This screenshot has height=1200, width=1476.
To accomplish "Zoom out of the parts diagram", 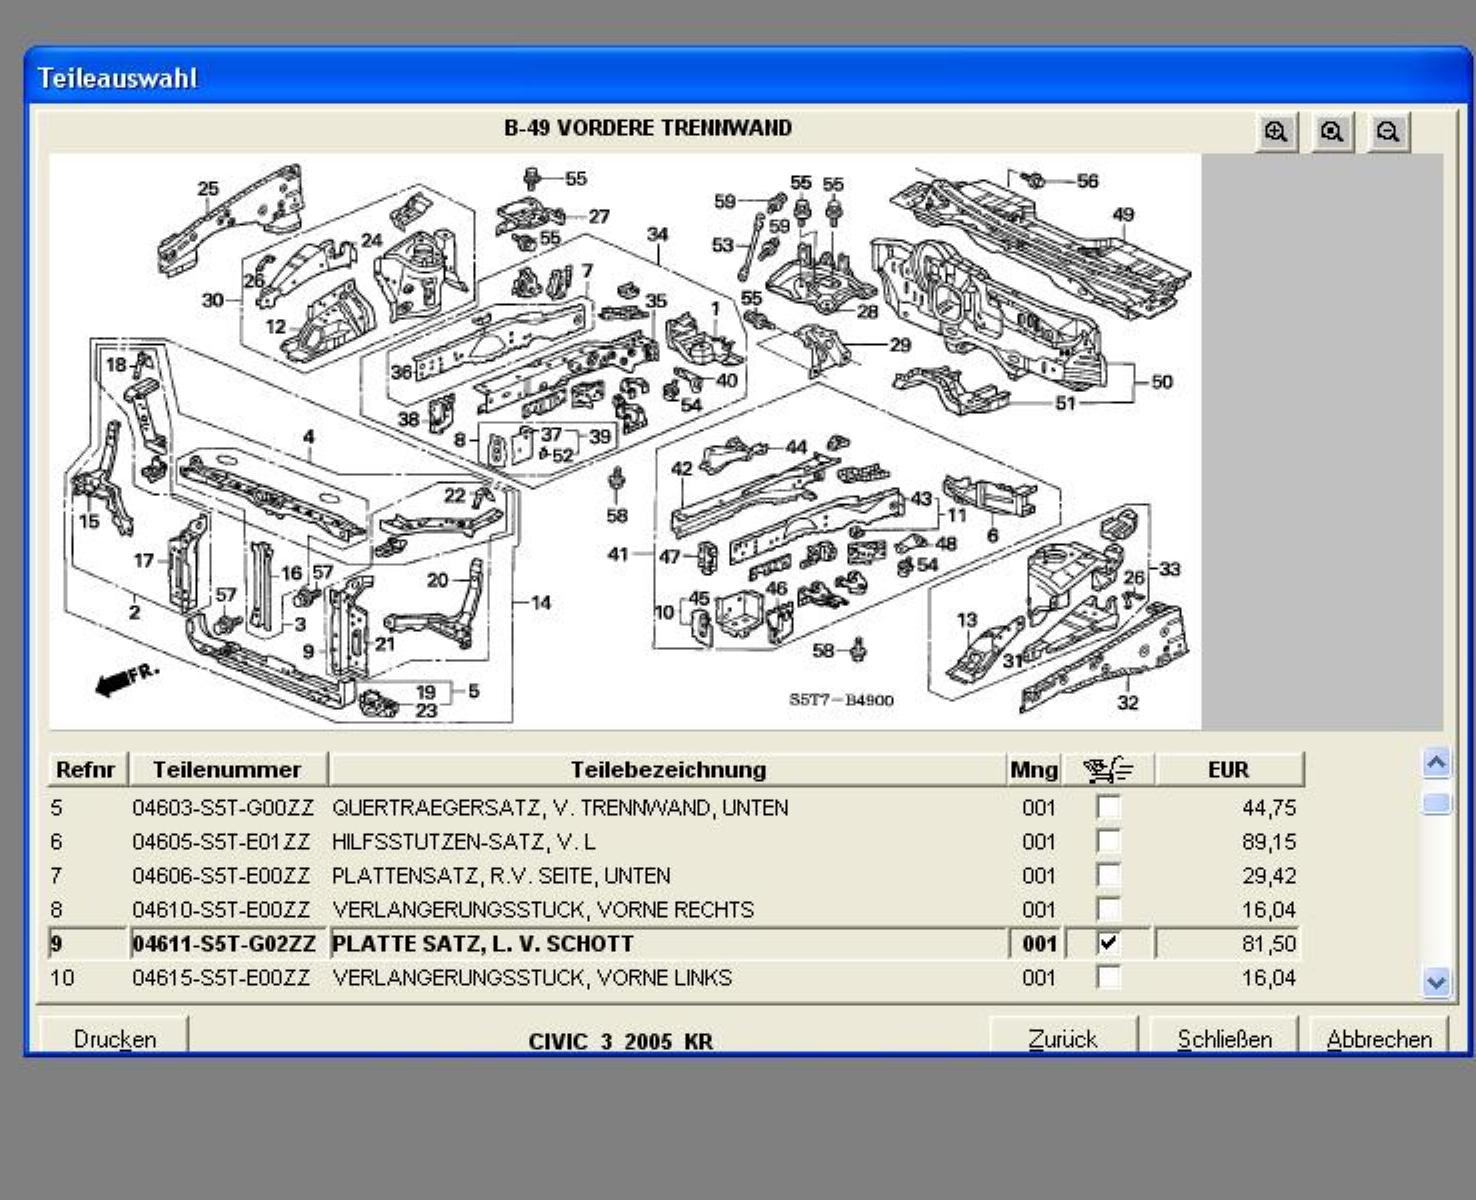I will (x=1387, y=132).
